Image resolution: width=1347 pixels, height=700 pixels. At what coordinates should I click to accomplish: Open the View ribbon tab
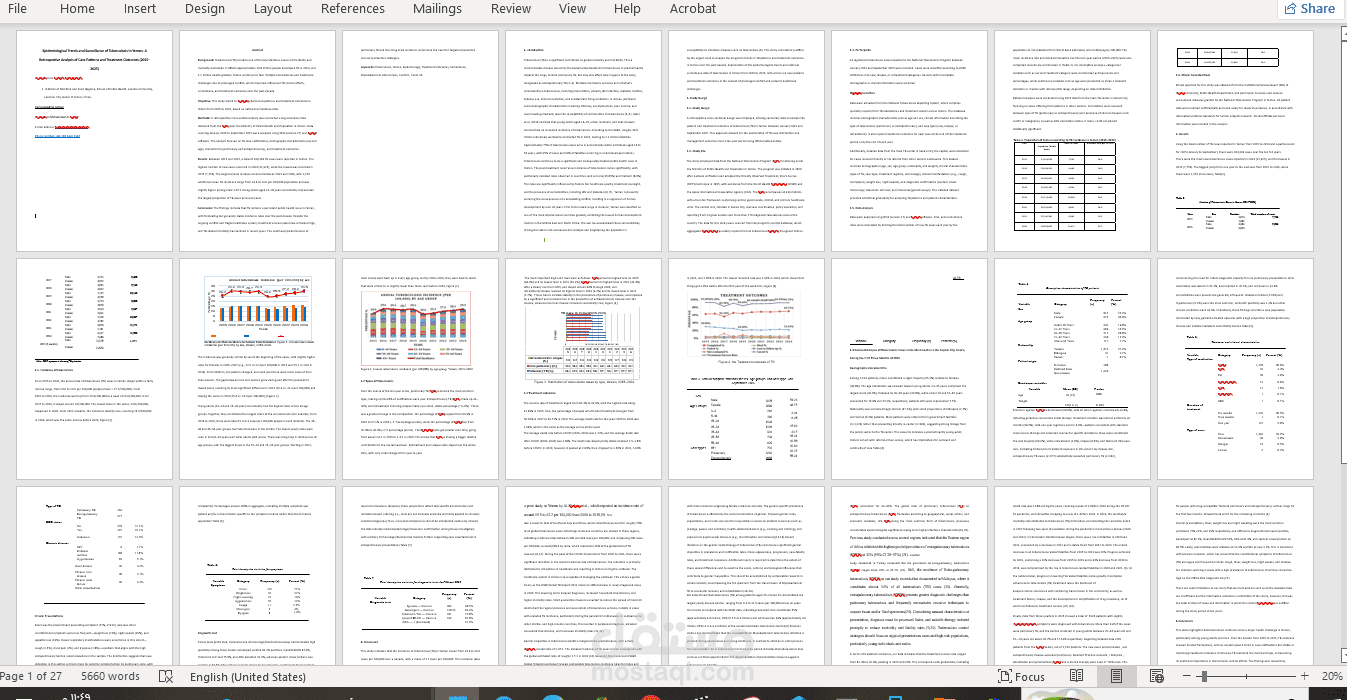pos(573,8)
